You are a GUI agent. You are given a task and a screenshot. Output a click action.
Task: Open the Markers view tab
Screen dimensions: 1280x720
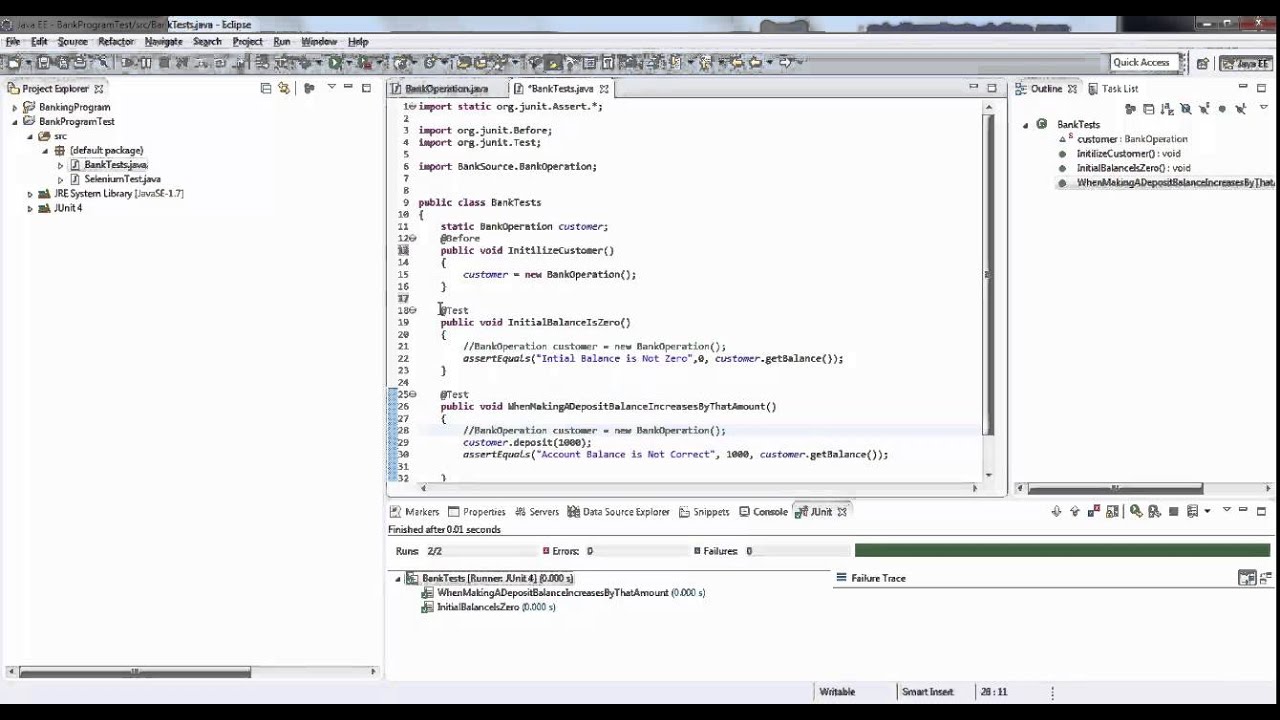pos(415,512)
